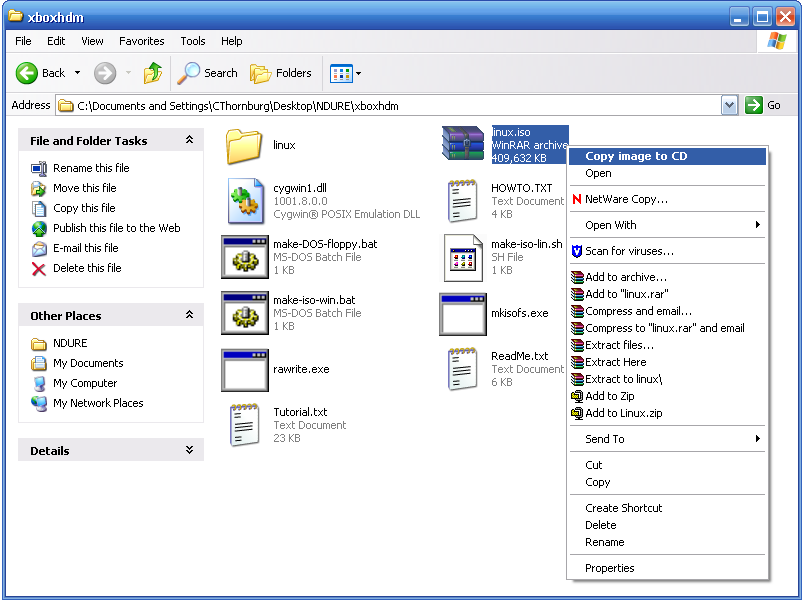
Task: Select Extract Here from context menu
Action: 615,362
